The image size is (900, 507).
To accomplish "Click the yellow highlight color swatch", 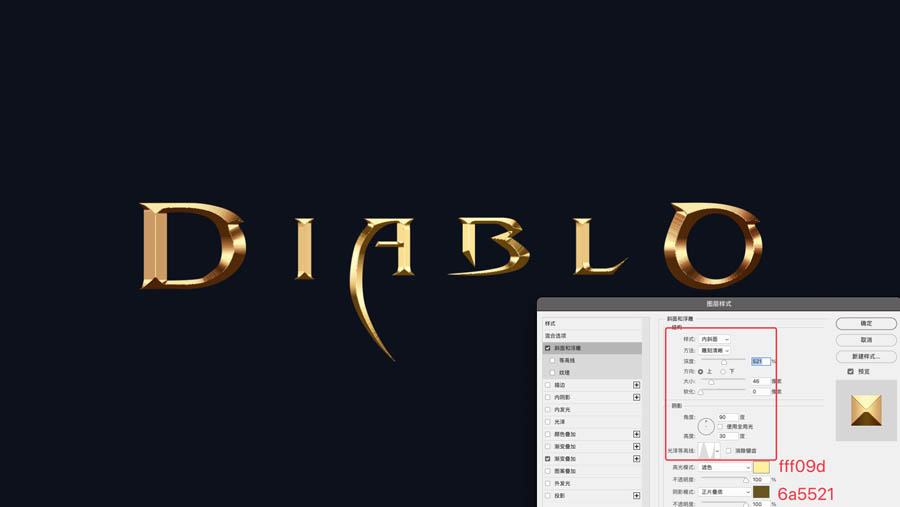I will point(762,467).
